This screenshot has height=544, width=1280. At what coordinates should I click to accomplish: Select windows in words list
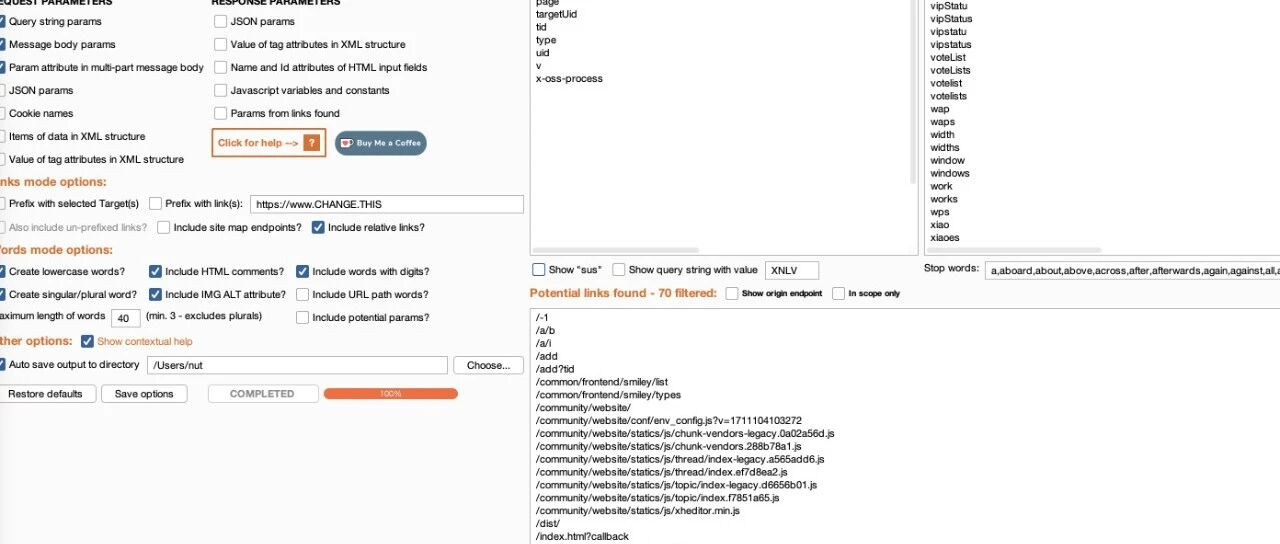pos(950,174)
